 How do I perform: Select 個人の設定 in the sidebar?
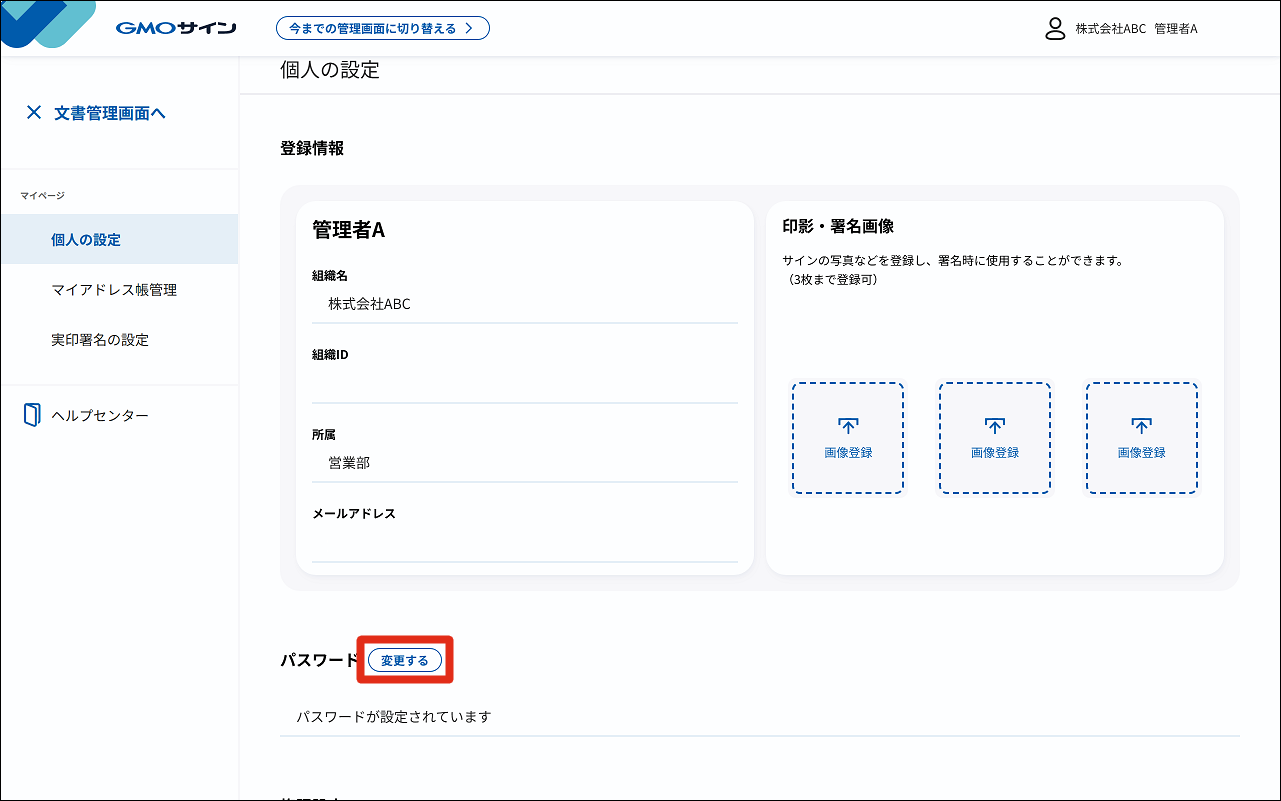86,240
